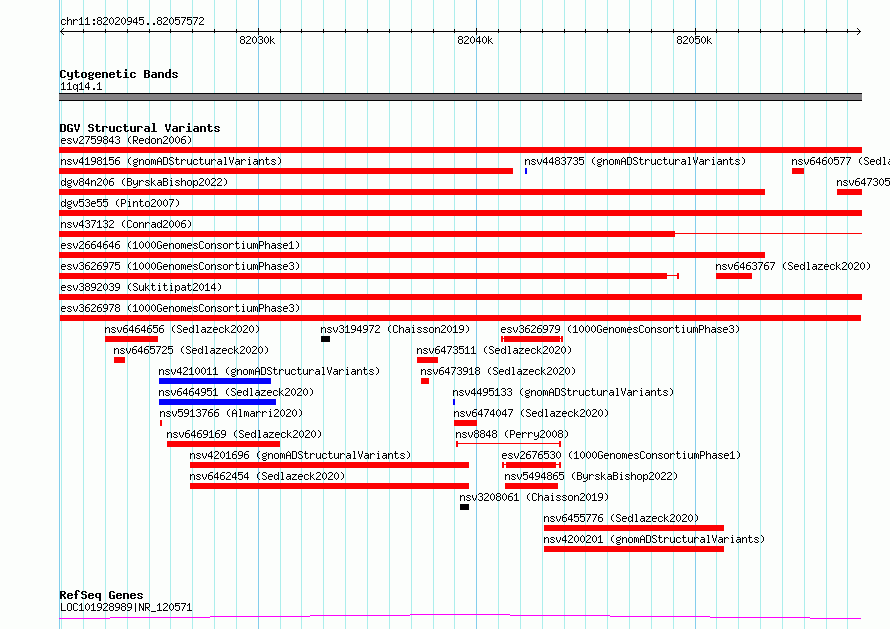Viewport: 890px width, 629px height.
Task: Select the nsv6474047 (Sedlazeck2020) label
Action: 531,413
